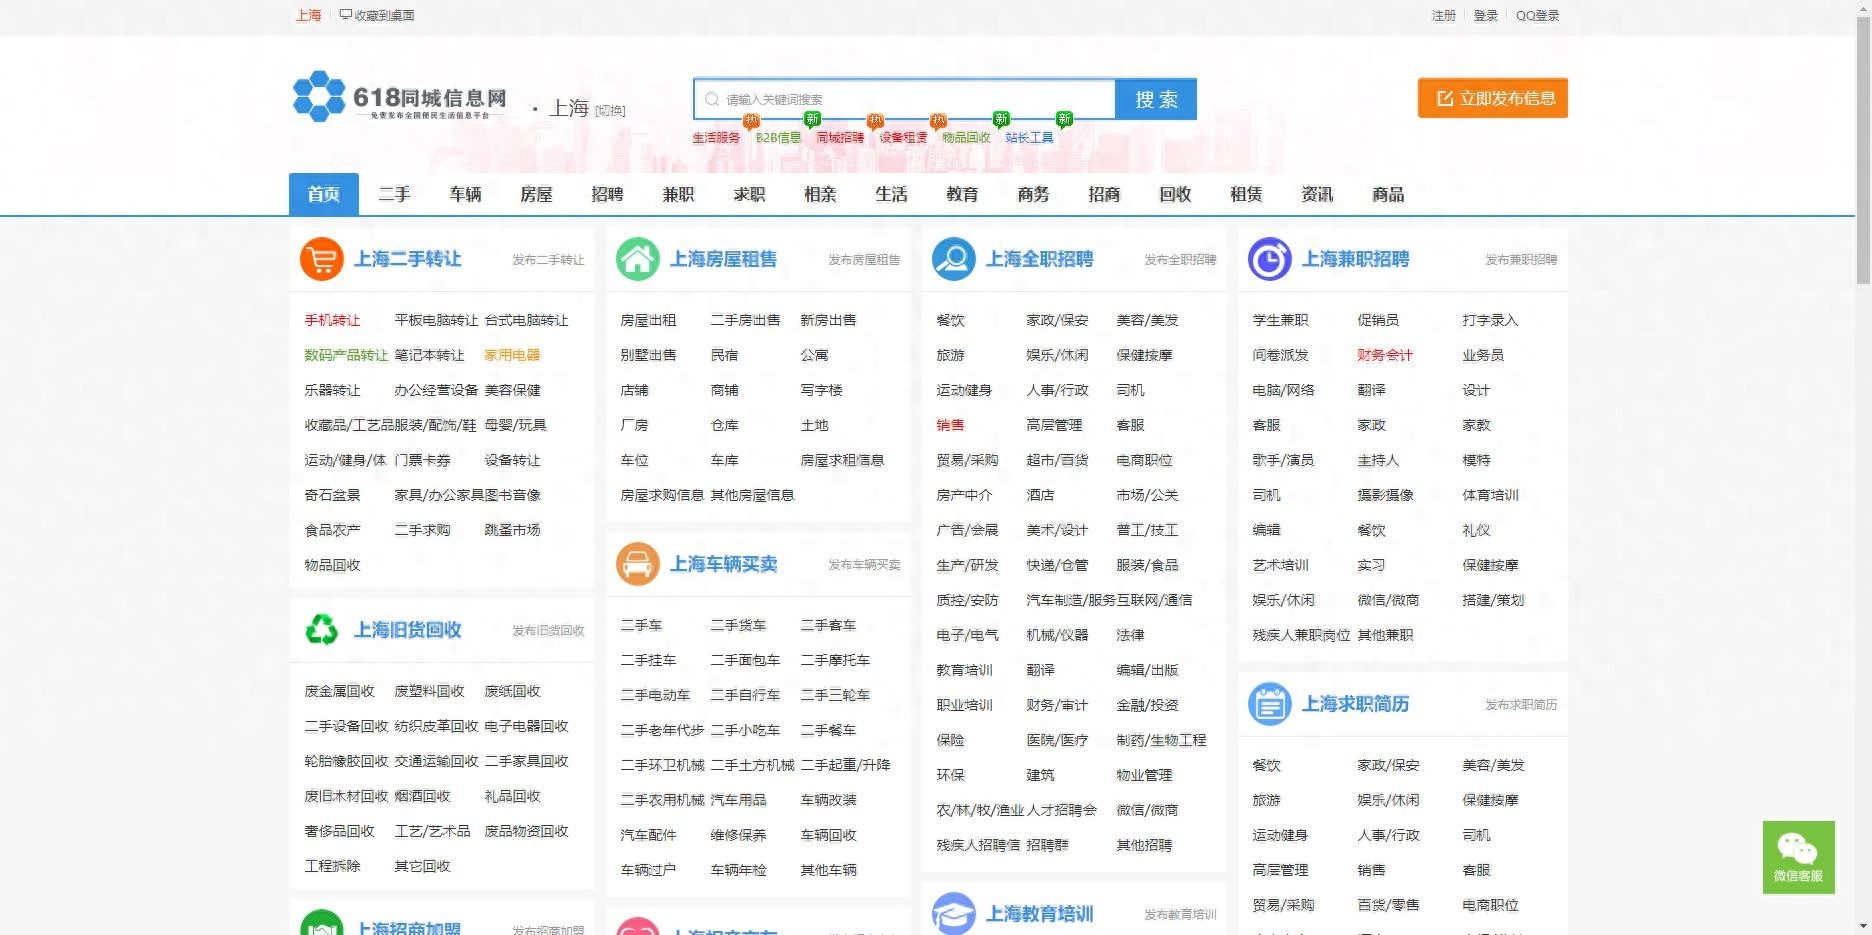Open the 手机转让 category link
The image size is (1872, 935).
click(332, 320)
